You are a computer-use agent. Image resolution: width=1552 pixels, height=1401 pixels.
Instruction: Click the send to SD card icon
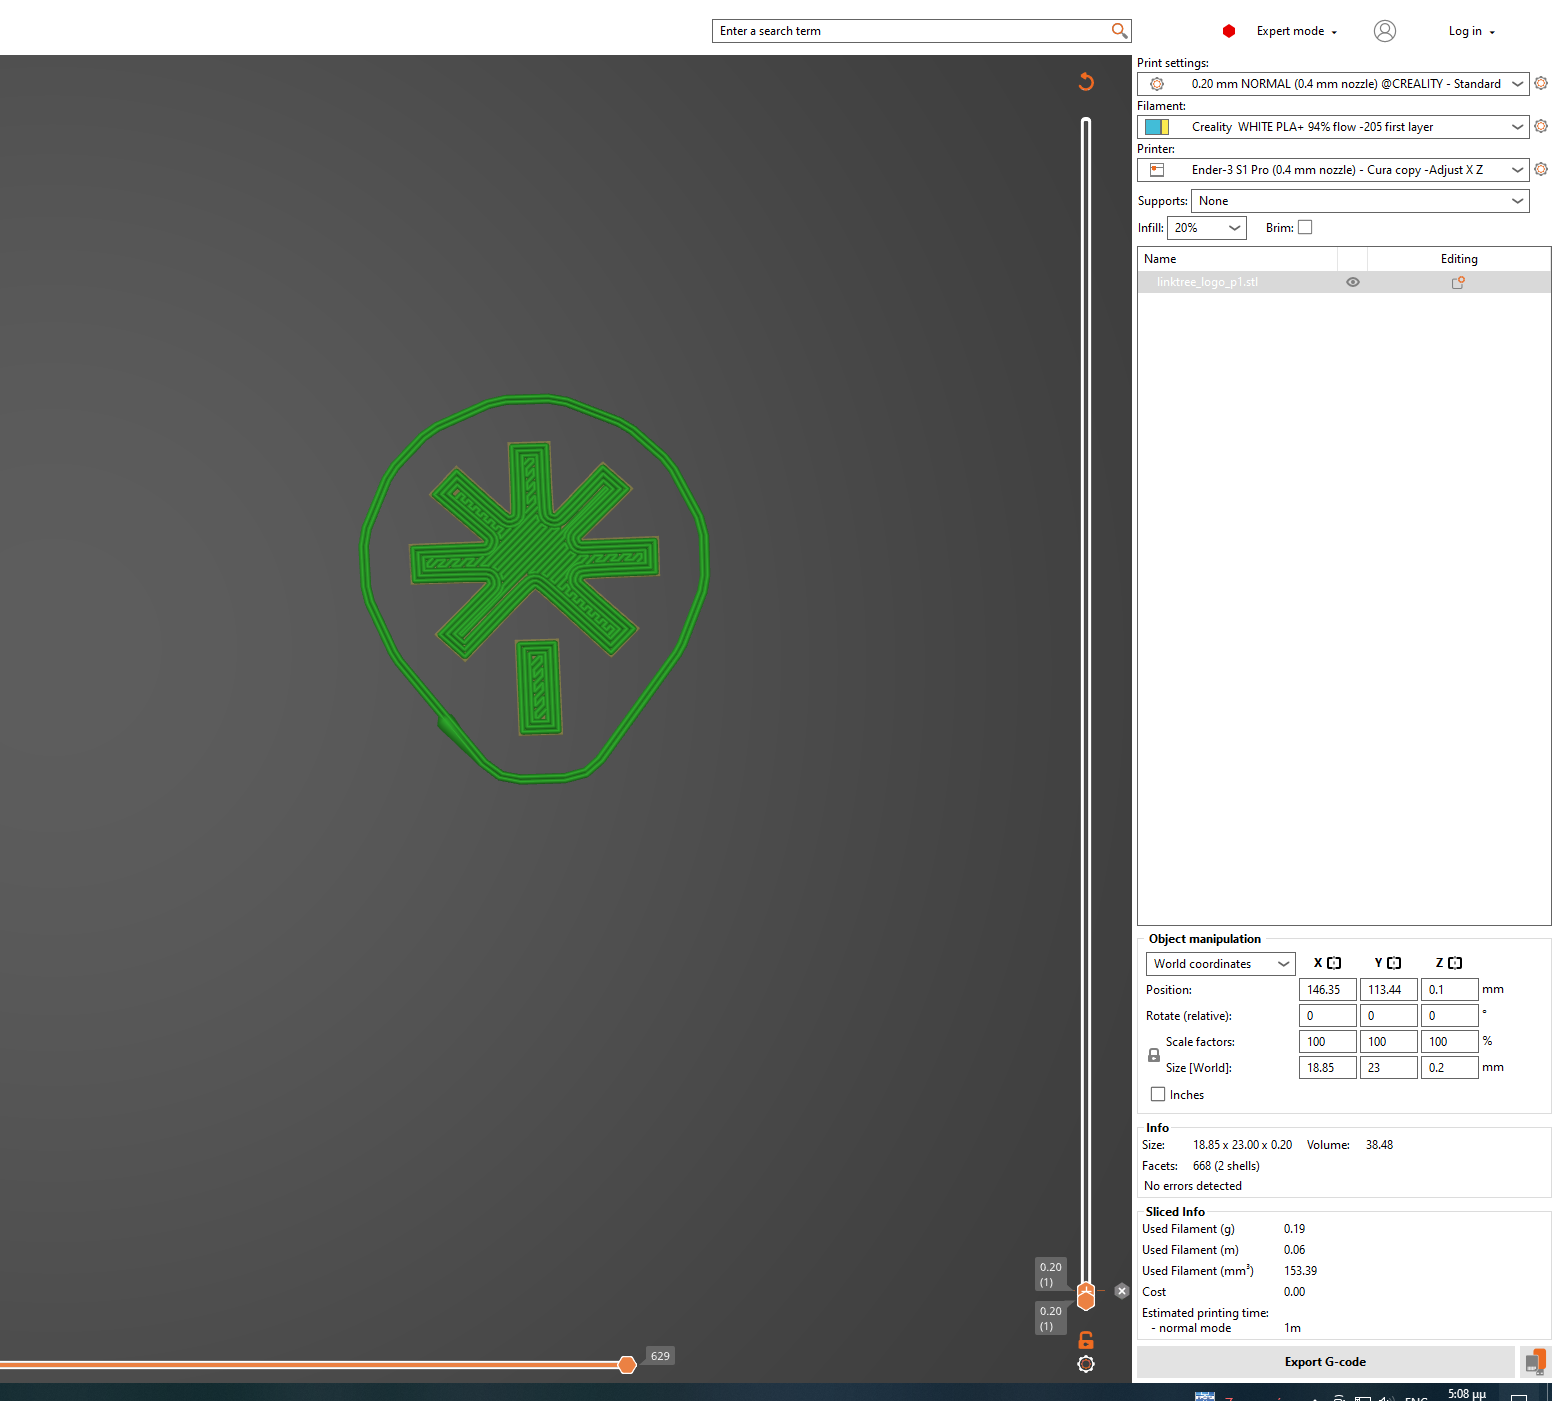pos(1534,1362)
